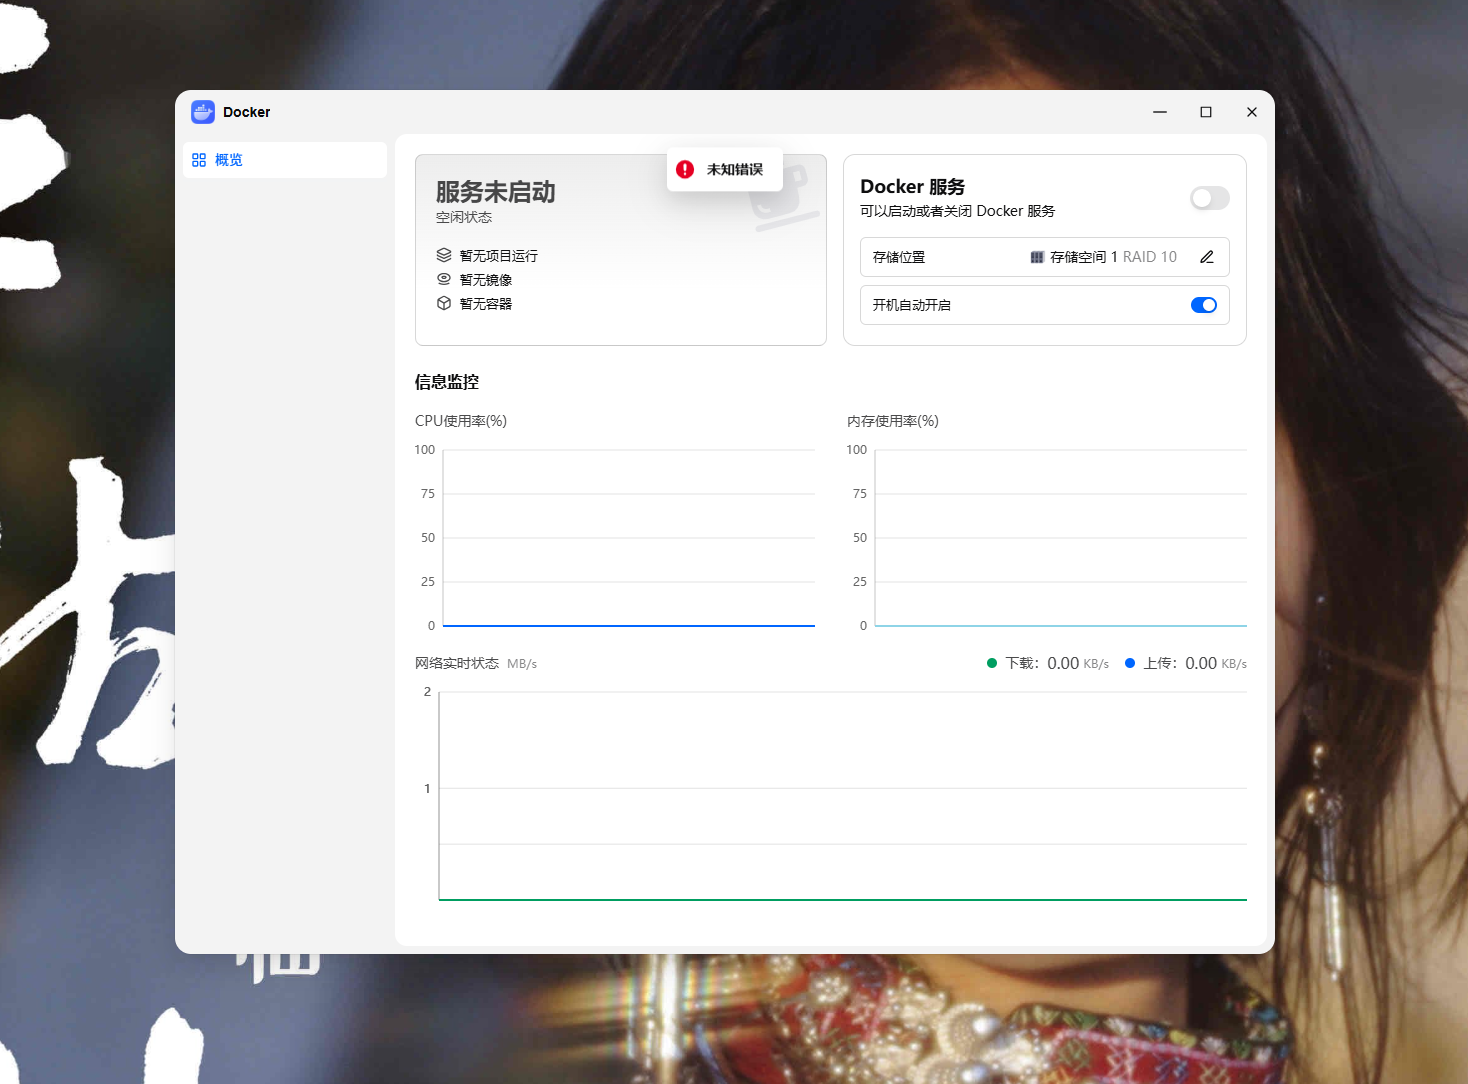Click inside the memory usage chart area
The image size is (1468, 1084).
tap(1061, 538)
